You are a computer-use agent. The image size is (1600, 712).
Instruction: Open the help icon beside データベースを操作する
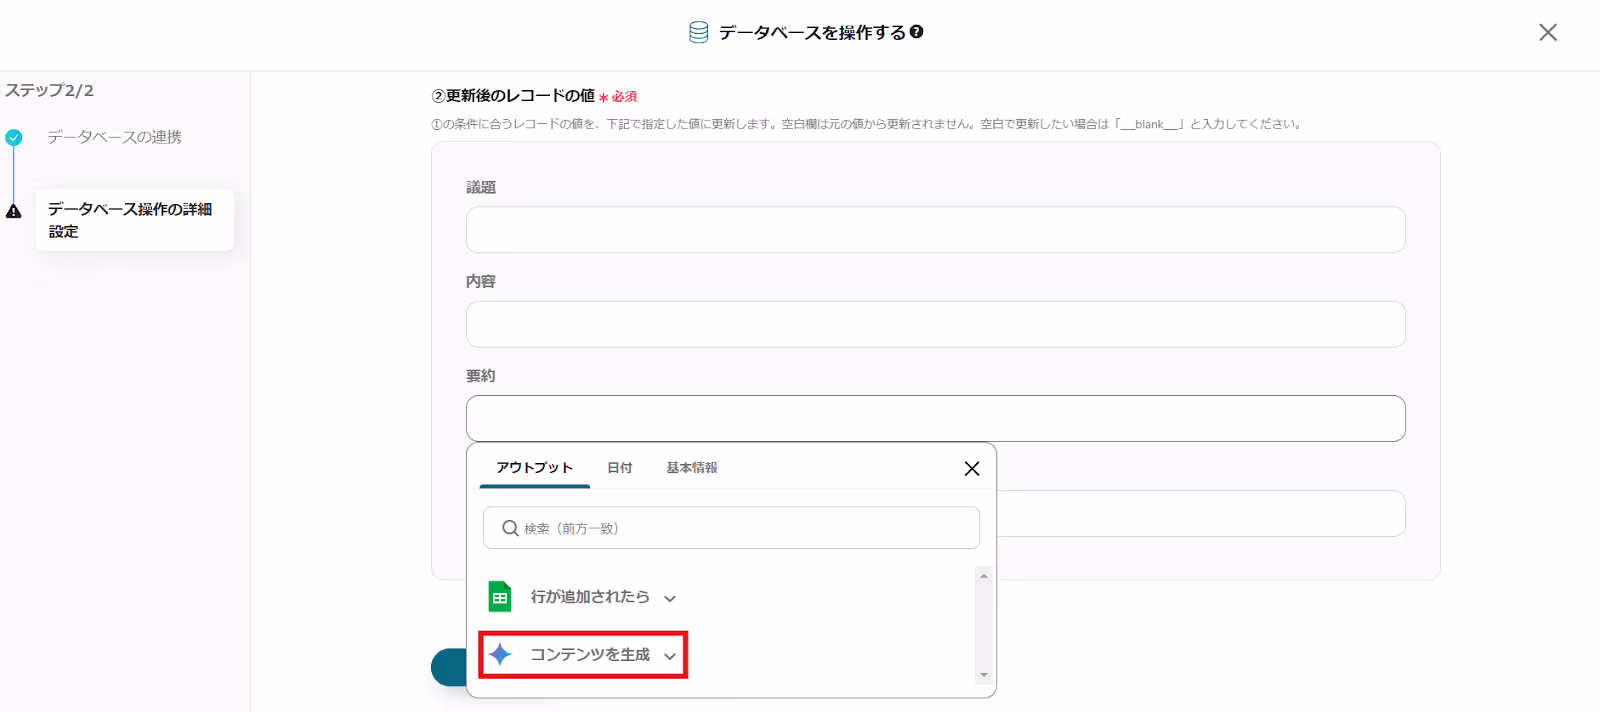917,32
